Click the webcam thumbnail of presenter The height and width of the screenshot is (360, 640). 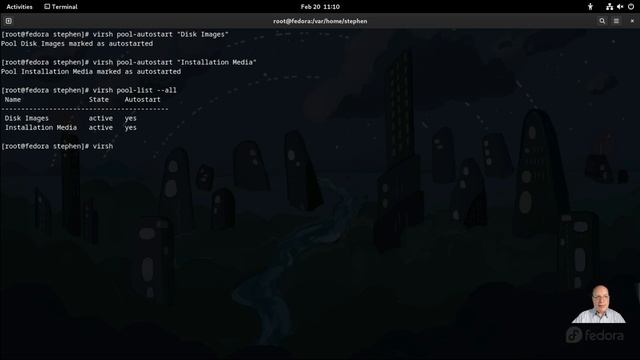pos(599,304)
